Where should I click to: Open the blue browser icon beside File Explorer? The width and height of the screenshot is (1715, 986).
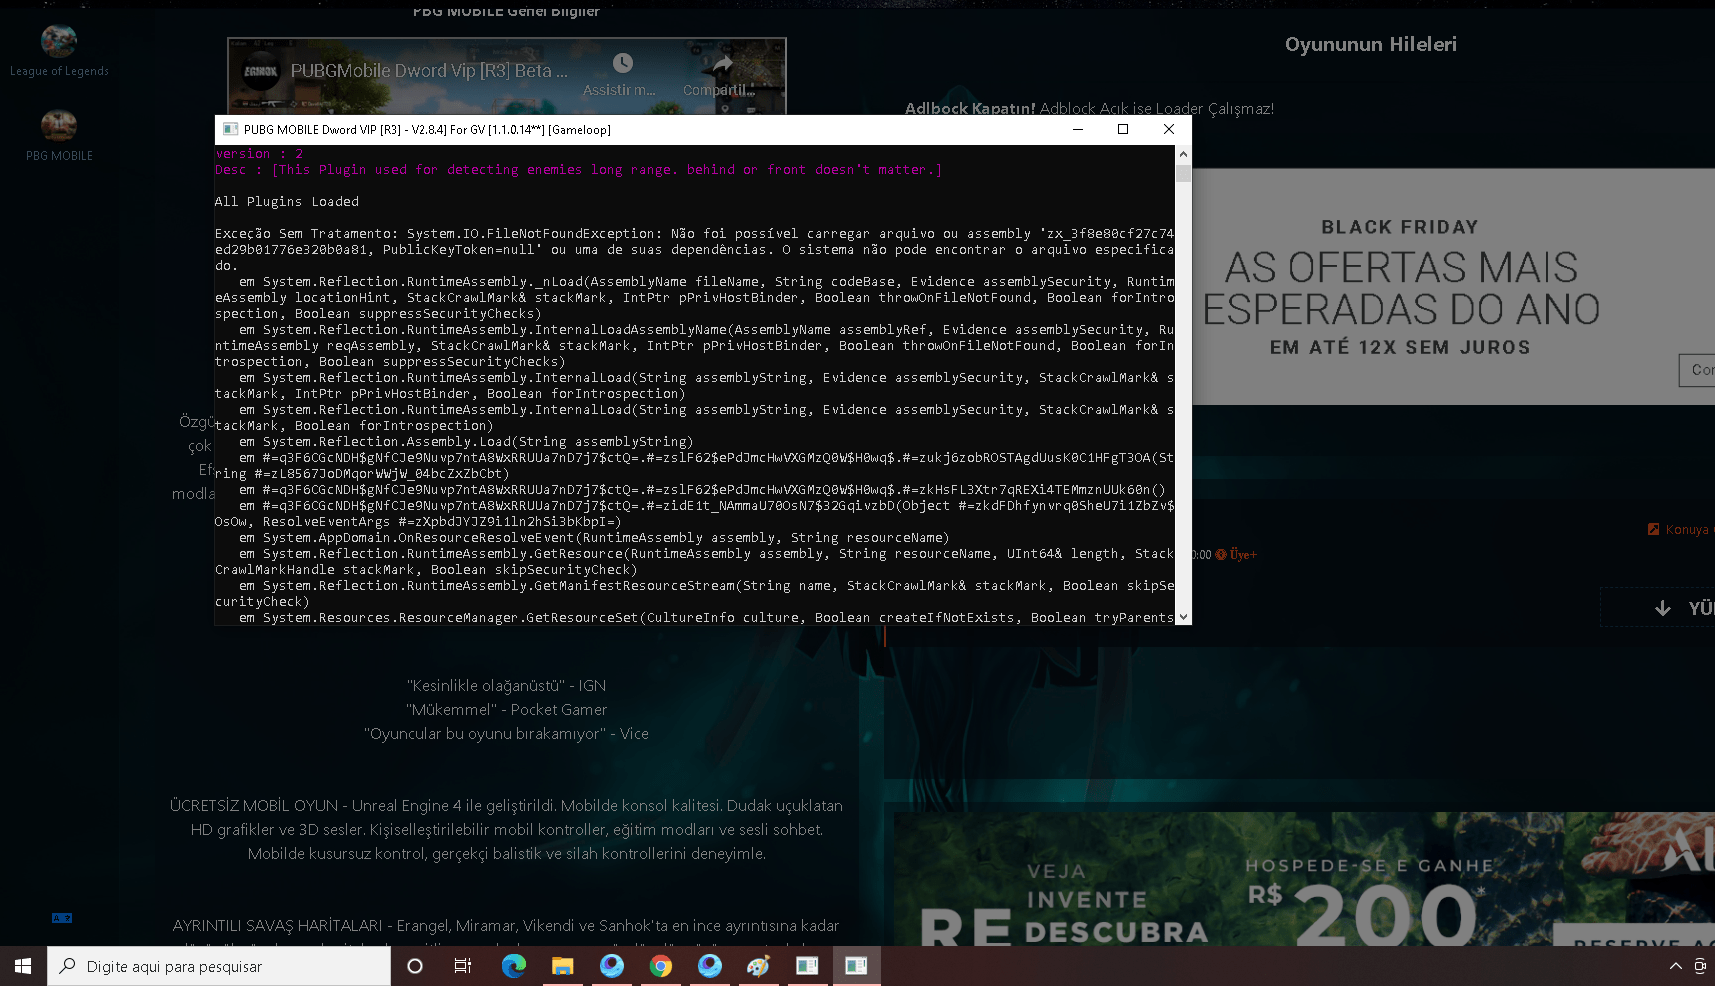point(612,966)
